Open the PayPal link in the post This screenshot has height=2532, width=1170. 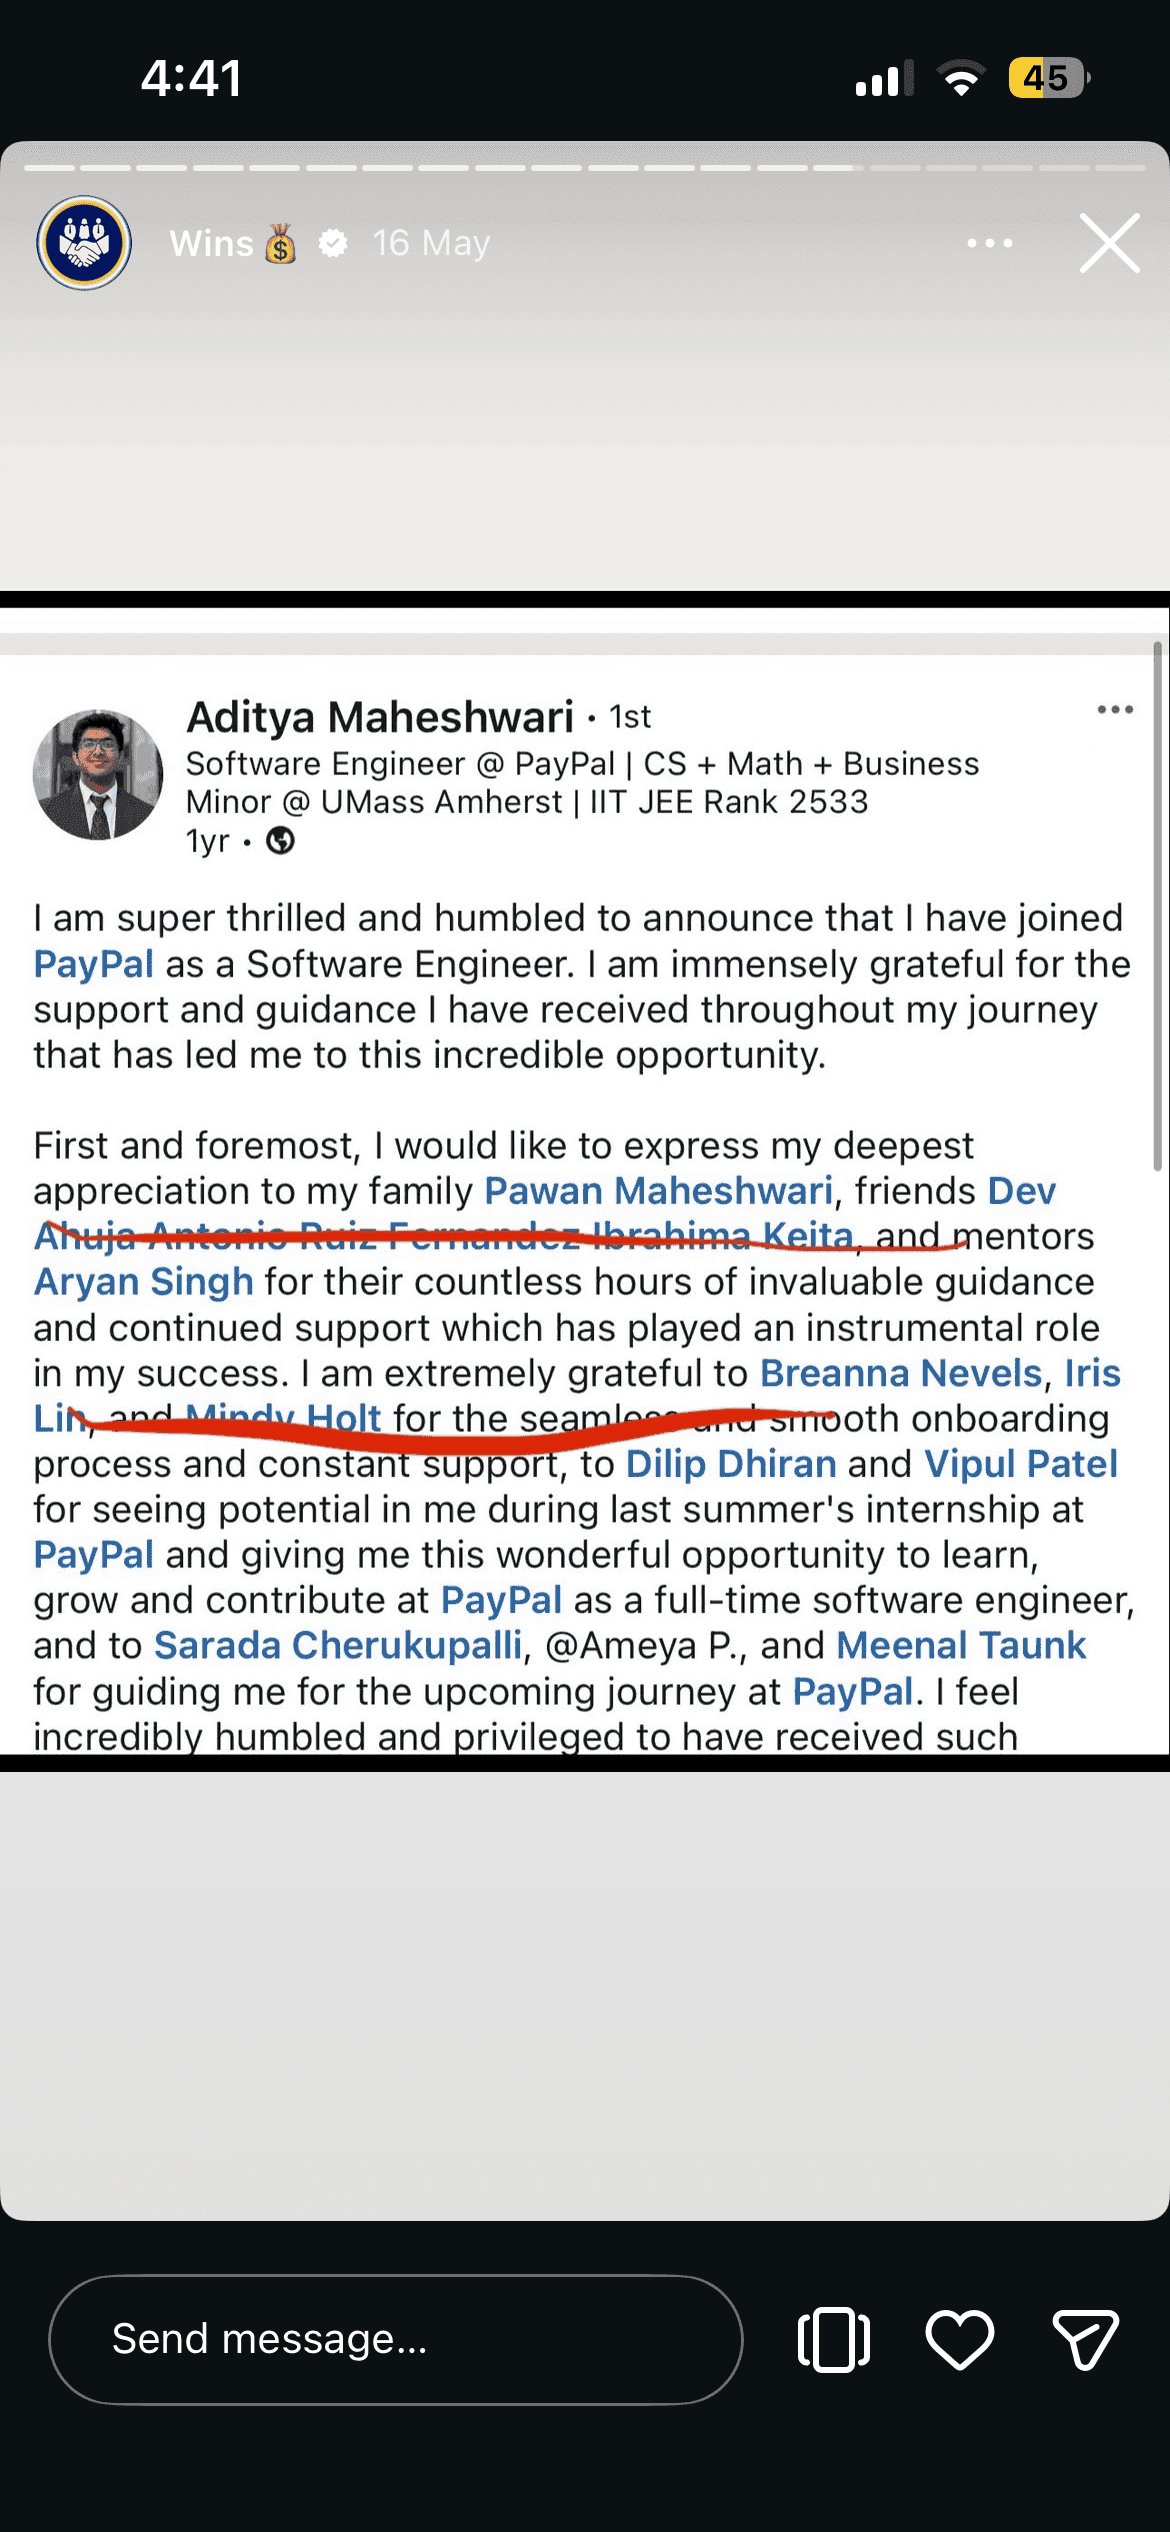tap(93, 963)
